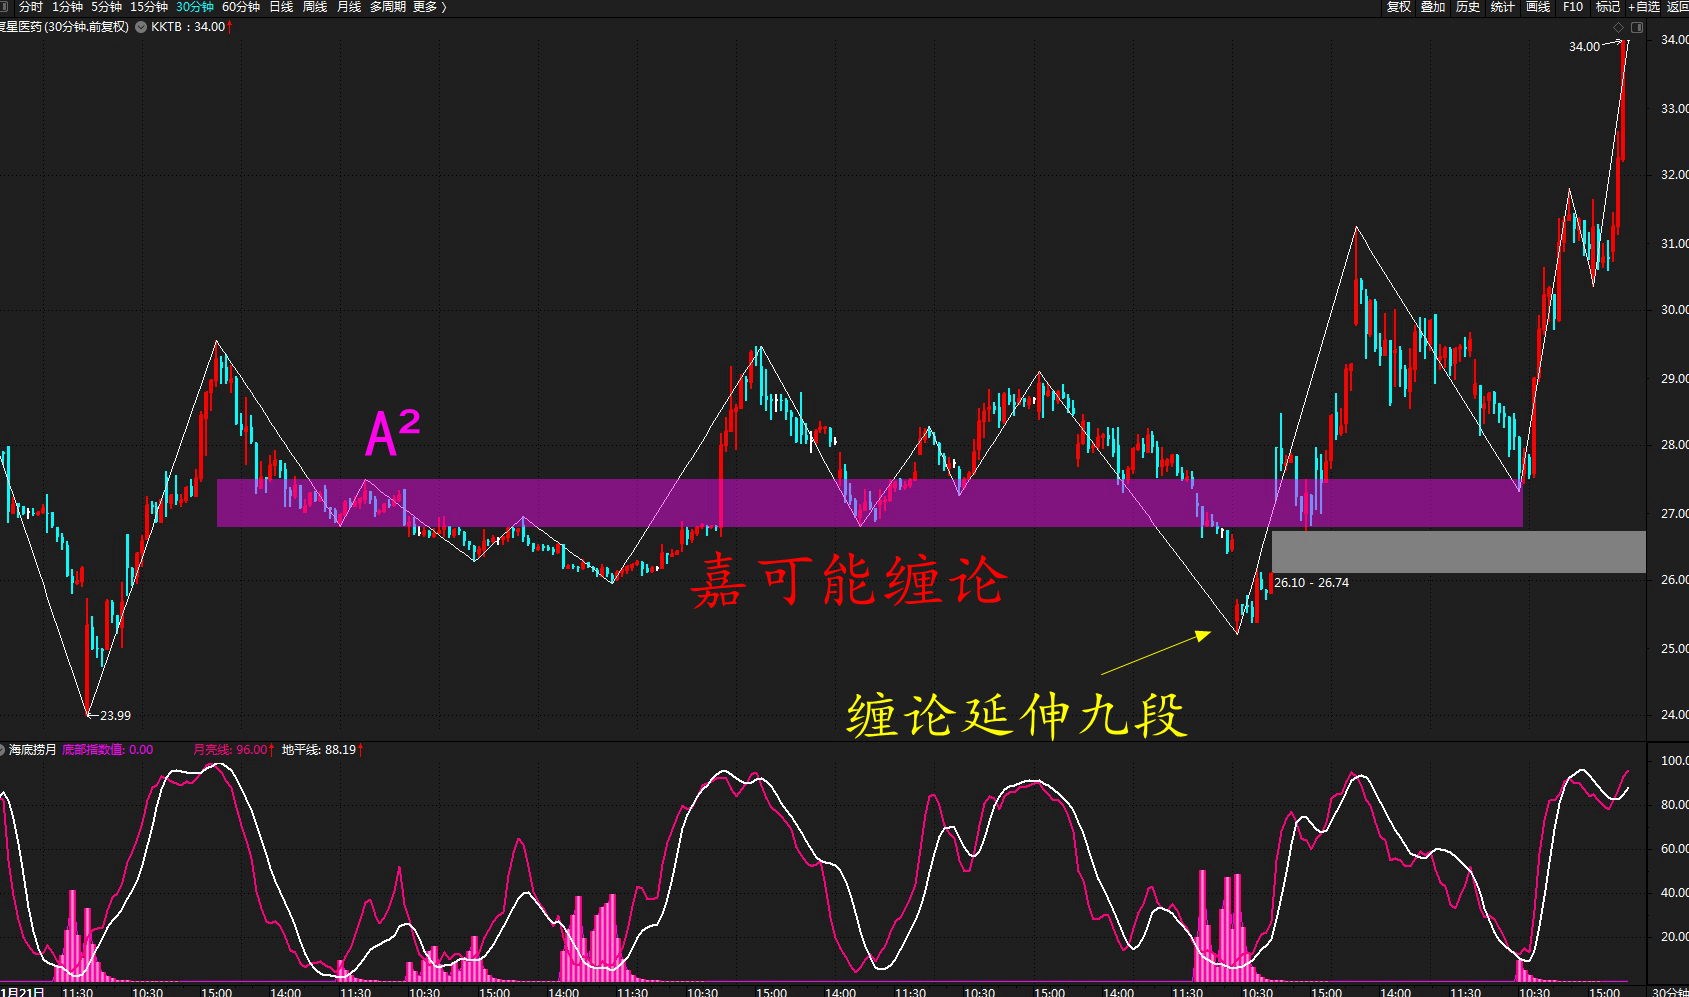The height and width of the screenshot is (997, 1689).
Task: Select the 60分钟 period tab
Action: 241,7
